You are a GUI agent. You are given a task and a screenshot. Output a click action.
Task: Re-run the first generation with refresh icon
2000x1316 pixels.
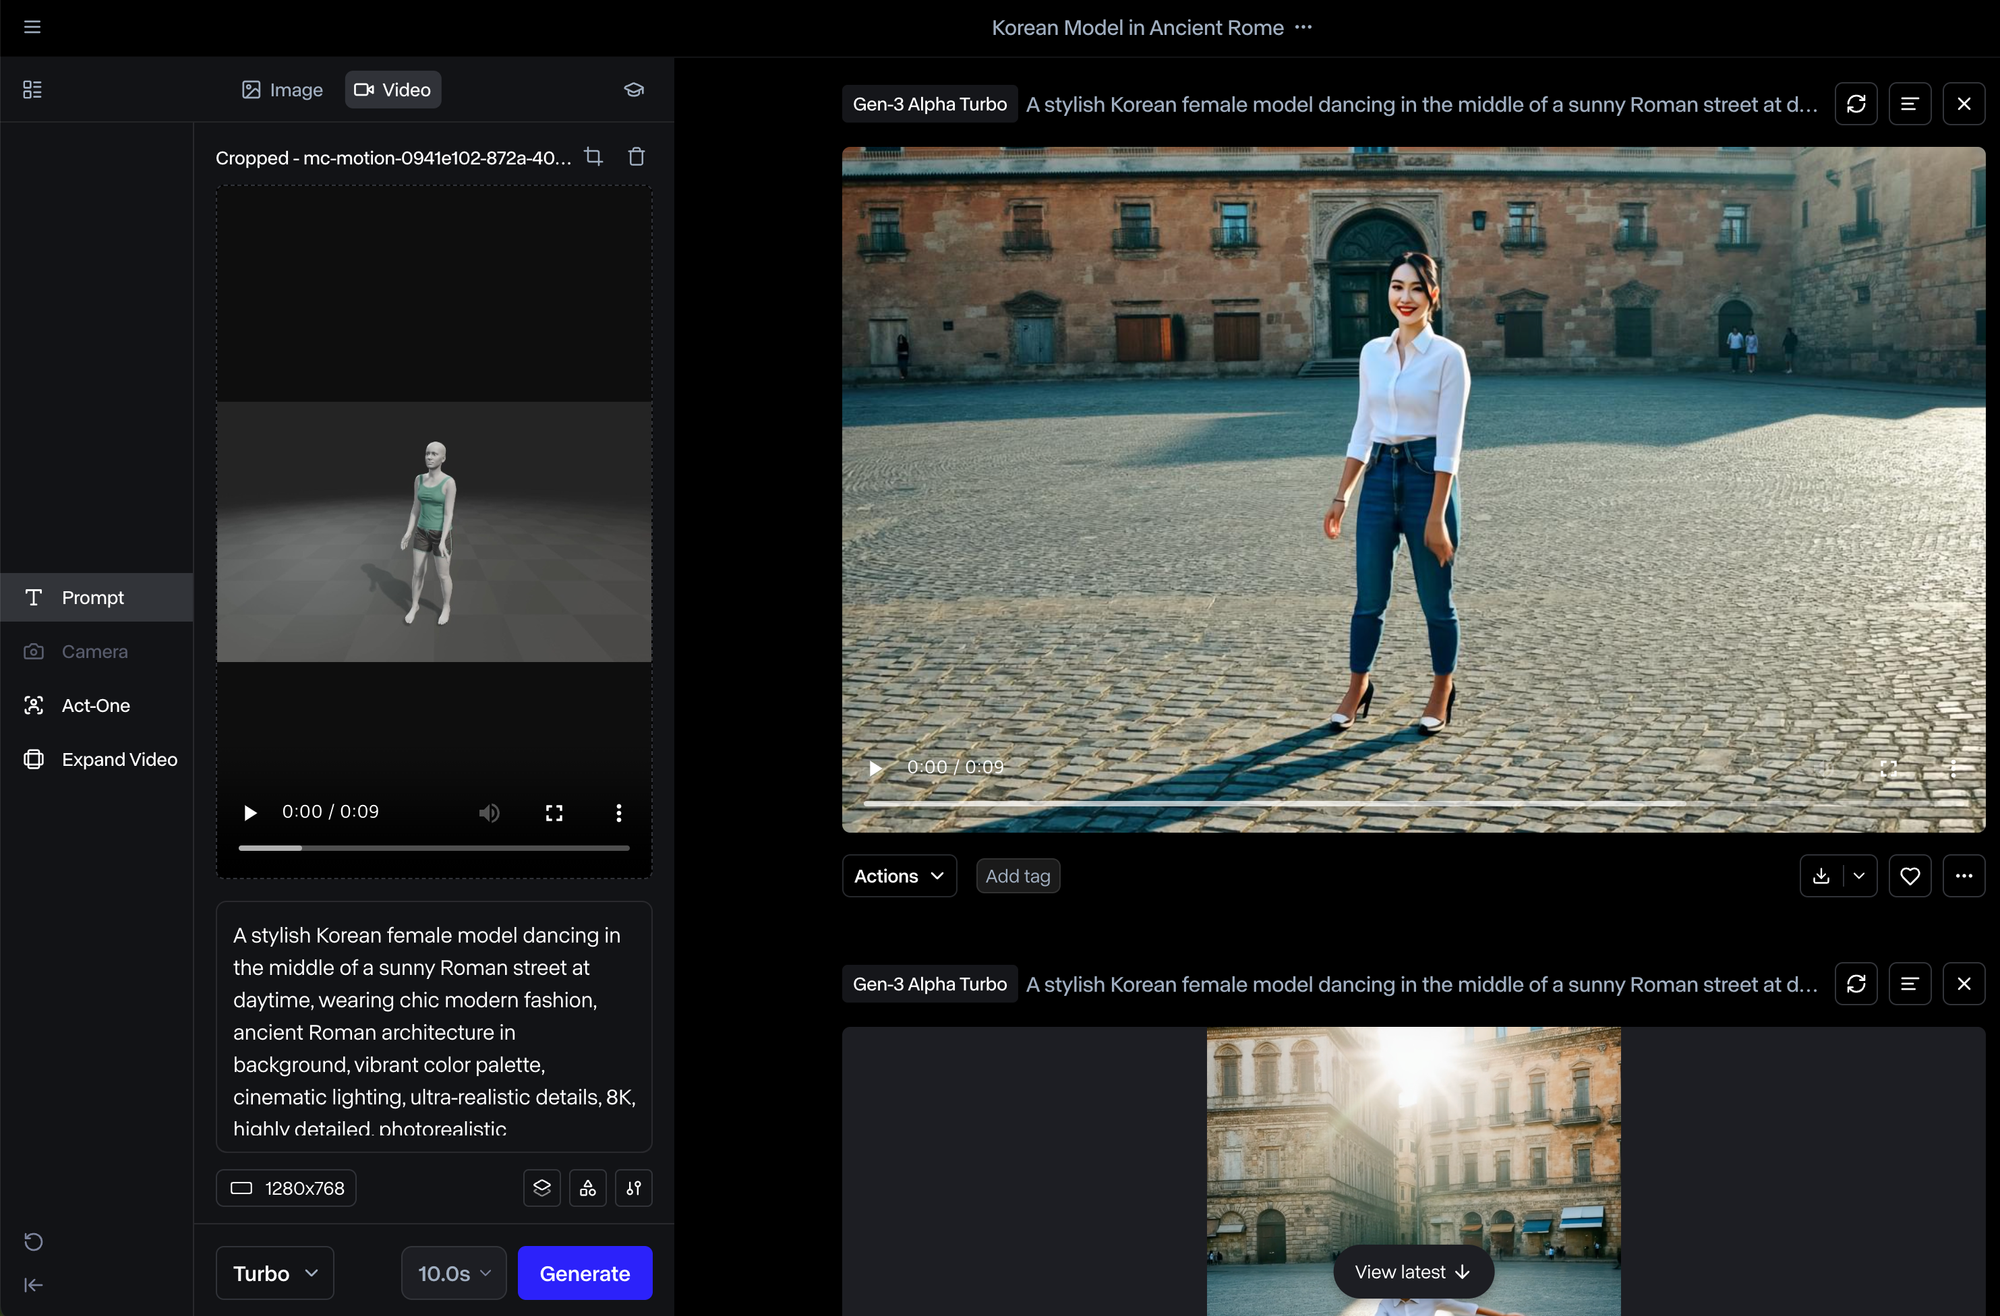click(x=1856, y=104)
